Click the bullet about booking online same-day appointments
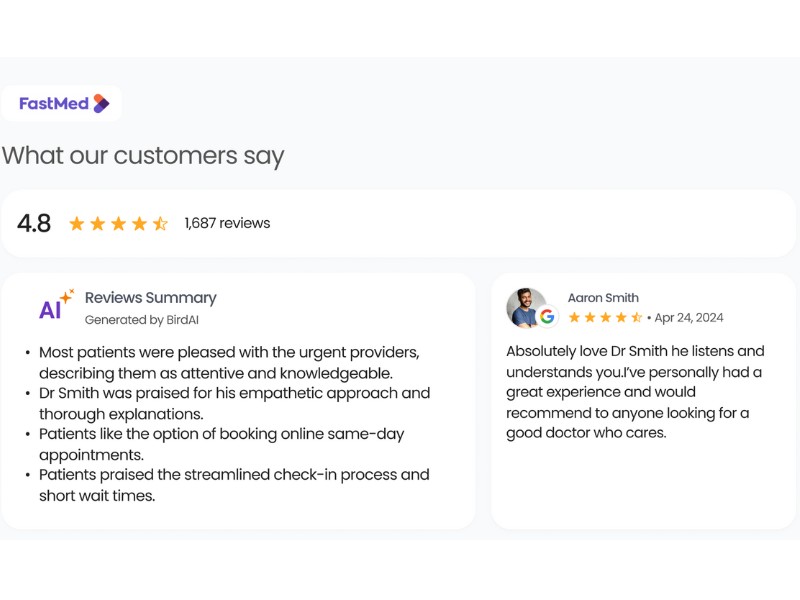This screenshot has height=600, width=800. click(x=221, y=444)
